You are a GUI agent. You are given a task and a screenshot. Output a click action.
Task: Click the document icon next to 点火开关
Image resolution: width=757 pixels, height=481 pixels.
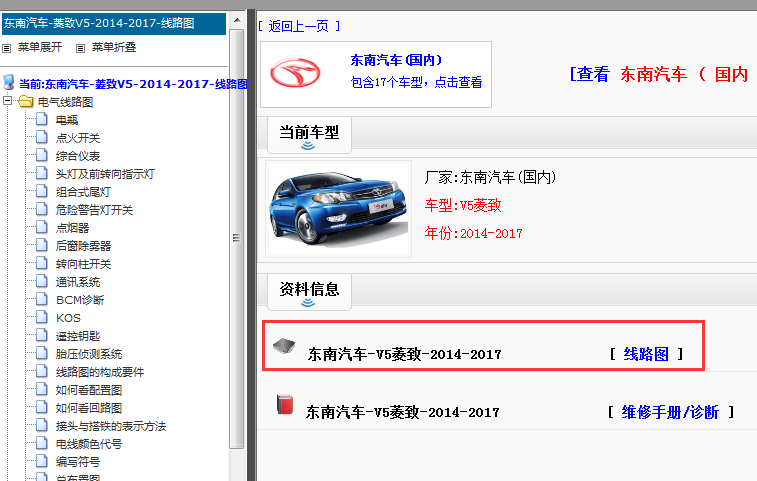[x=42, y=137]
